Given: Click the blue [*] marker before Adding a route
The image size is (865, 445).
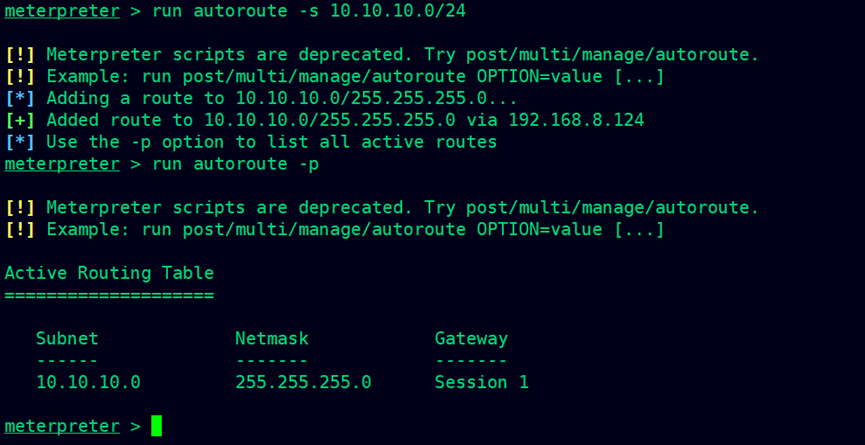Looking at the screenshot, I should tap(20, 98).
